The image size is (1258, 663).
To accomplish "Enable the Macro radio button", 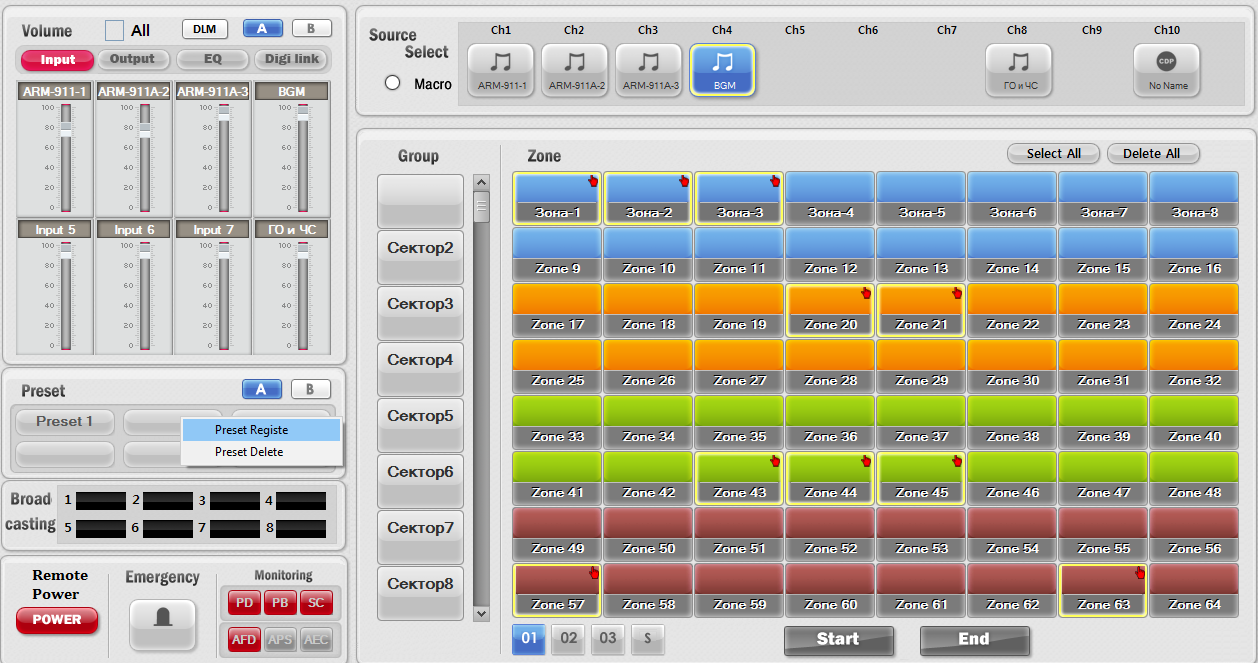I will tap(393, 83).
